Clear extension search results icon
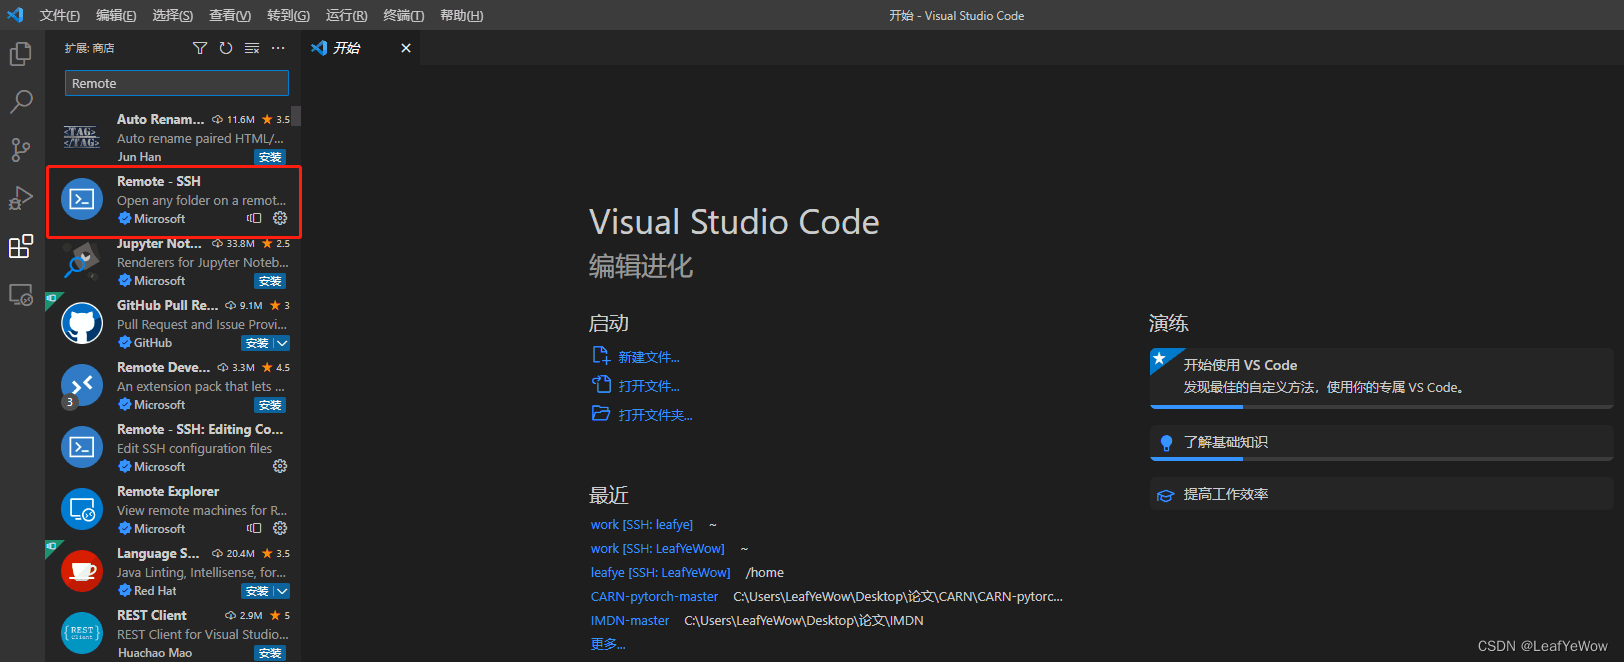This screenshot has height=662, width=1624. (252, 48)
